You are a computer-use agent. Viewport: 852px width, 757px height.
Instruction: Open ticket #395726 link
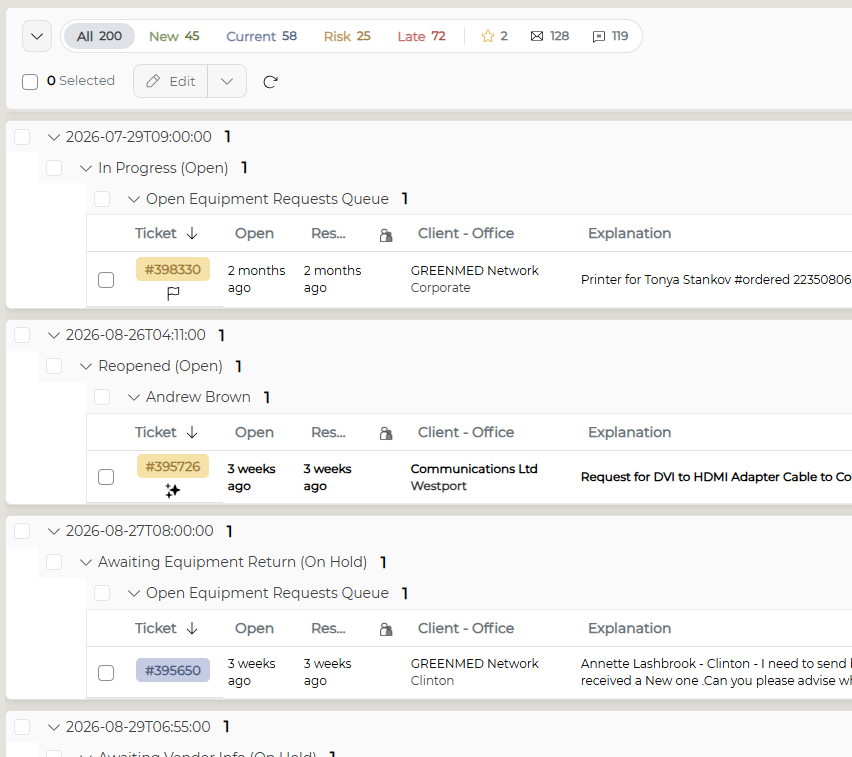(173, 466)
